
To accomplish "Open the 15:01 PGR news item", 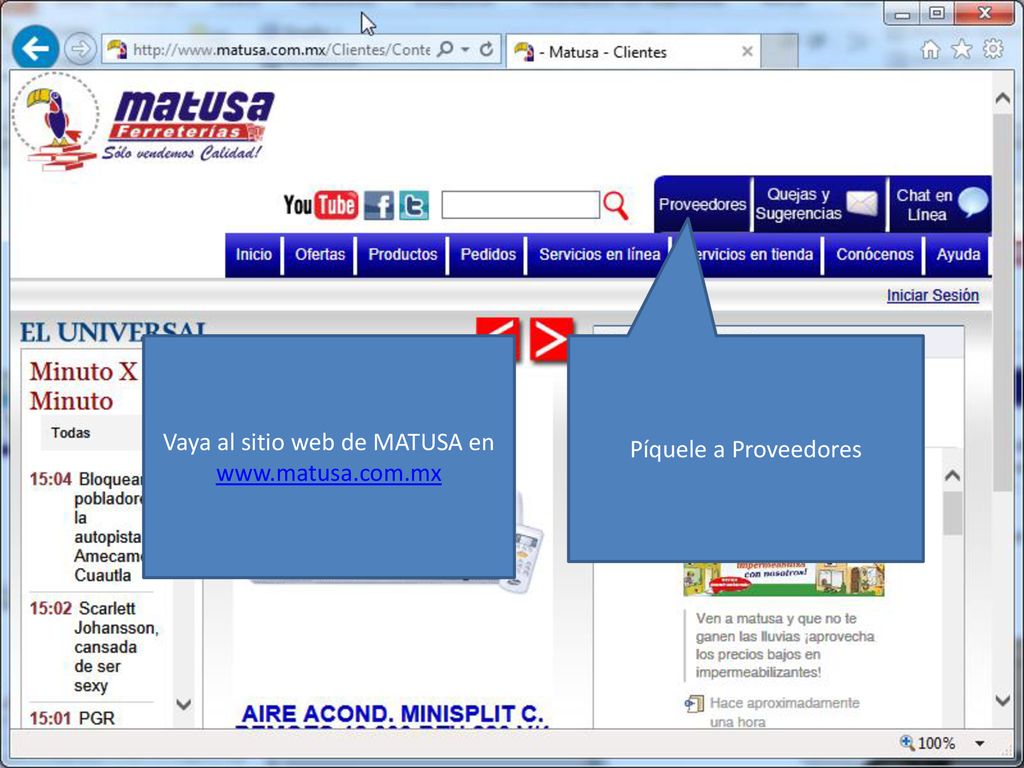I will click(72, 718).
